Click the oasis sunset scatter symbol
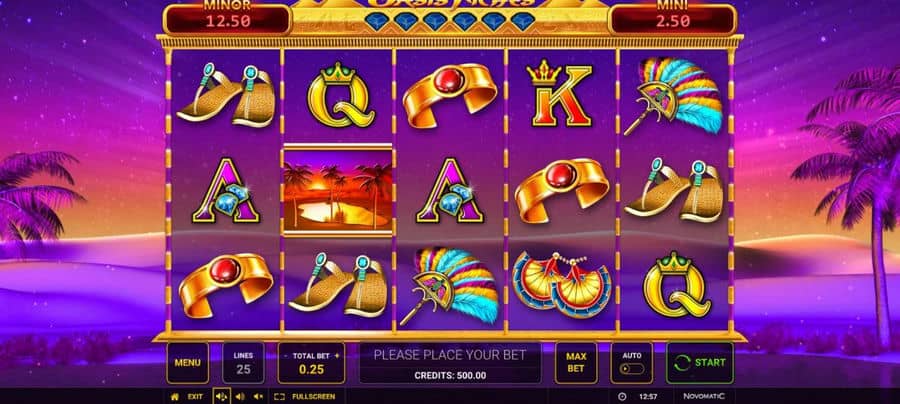 pos(338,190)
